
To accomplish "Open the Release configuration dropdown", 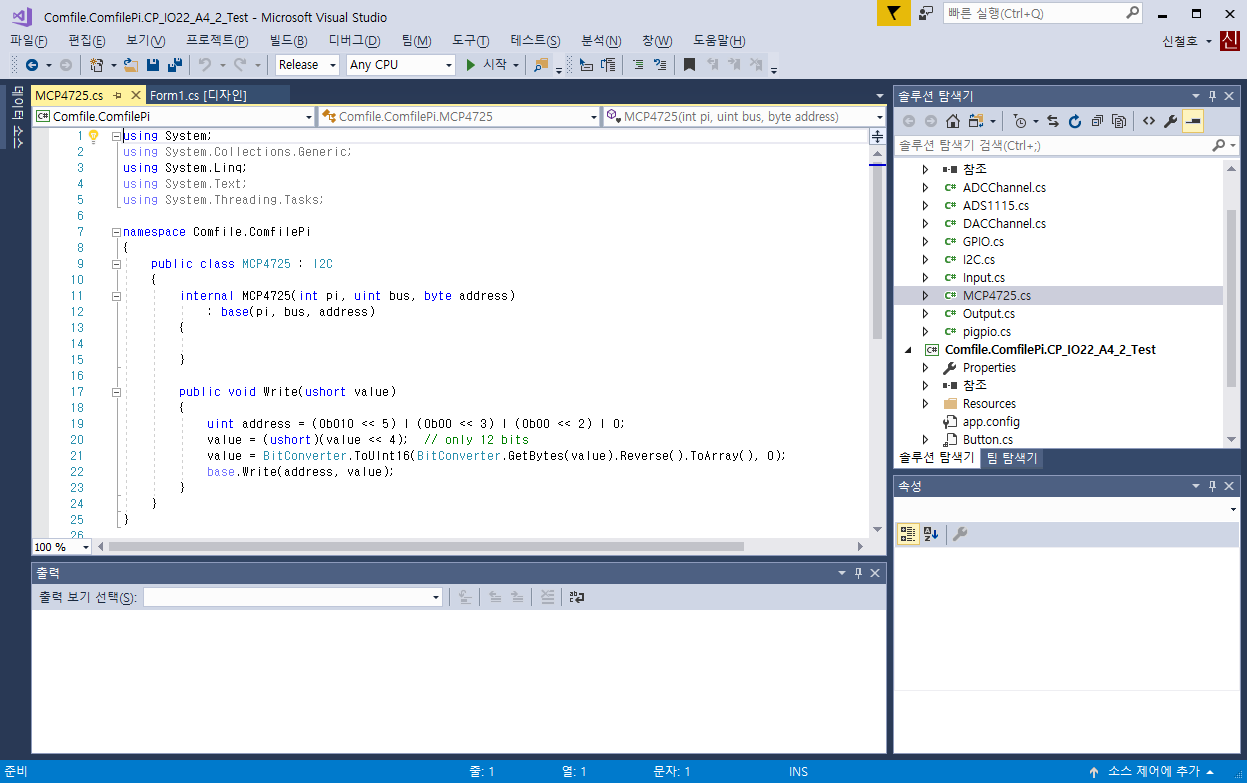I will click(x=308, y=65).
